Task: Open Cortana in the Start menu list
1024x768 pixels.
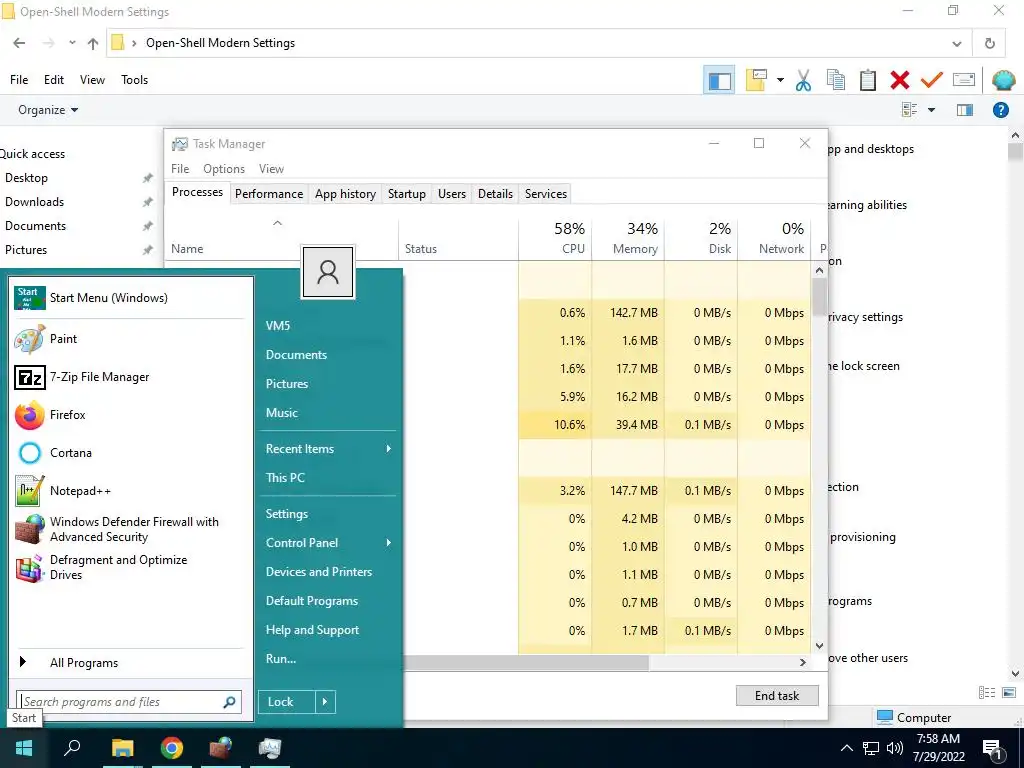Action: tap(131, 453)
